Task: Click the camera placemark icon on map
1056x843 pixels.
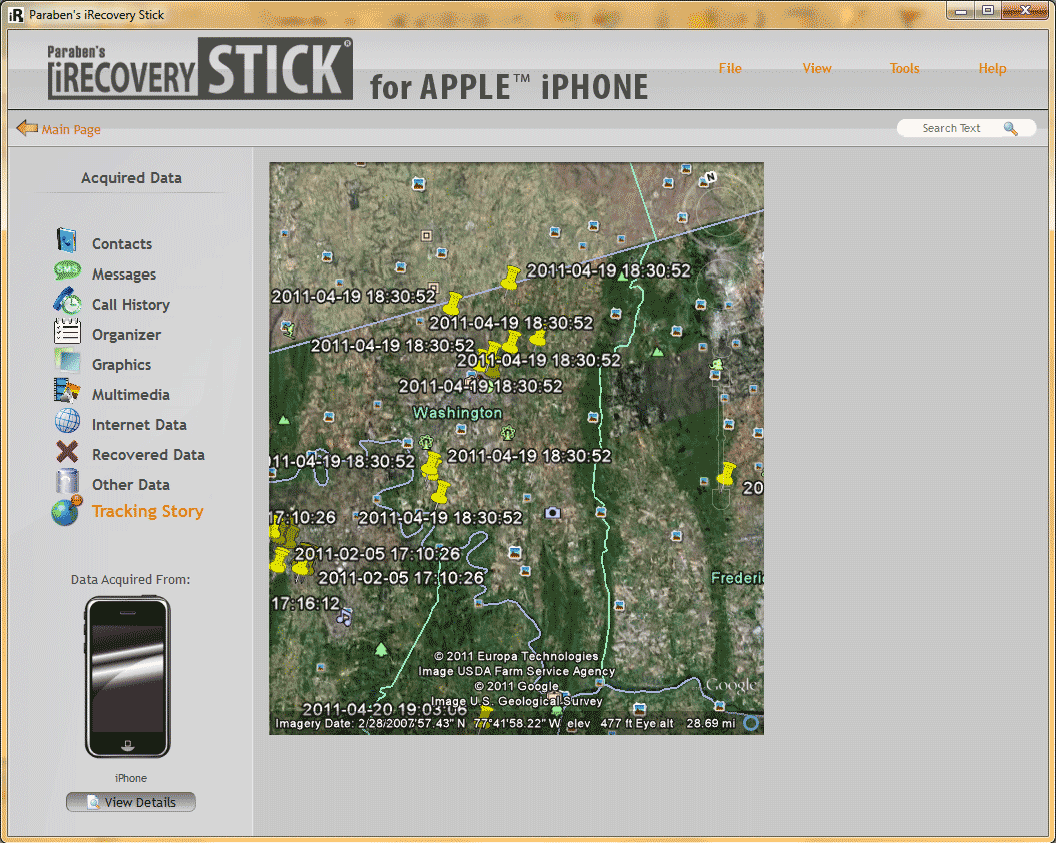Action: [552, 513]
